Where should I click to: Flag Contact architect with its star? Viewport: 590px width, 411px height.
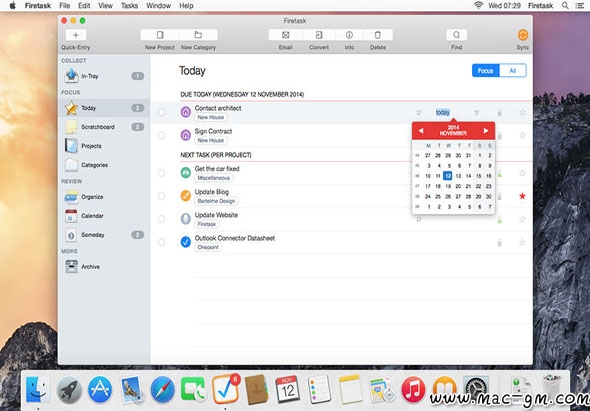click(x=522, y=112)
